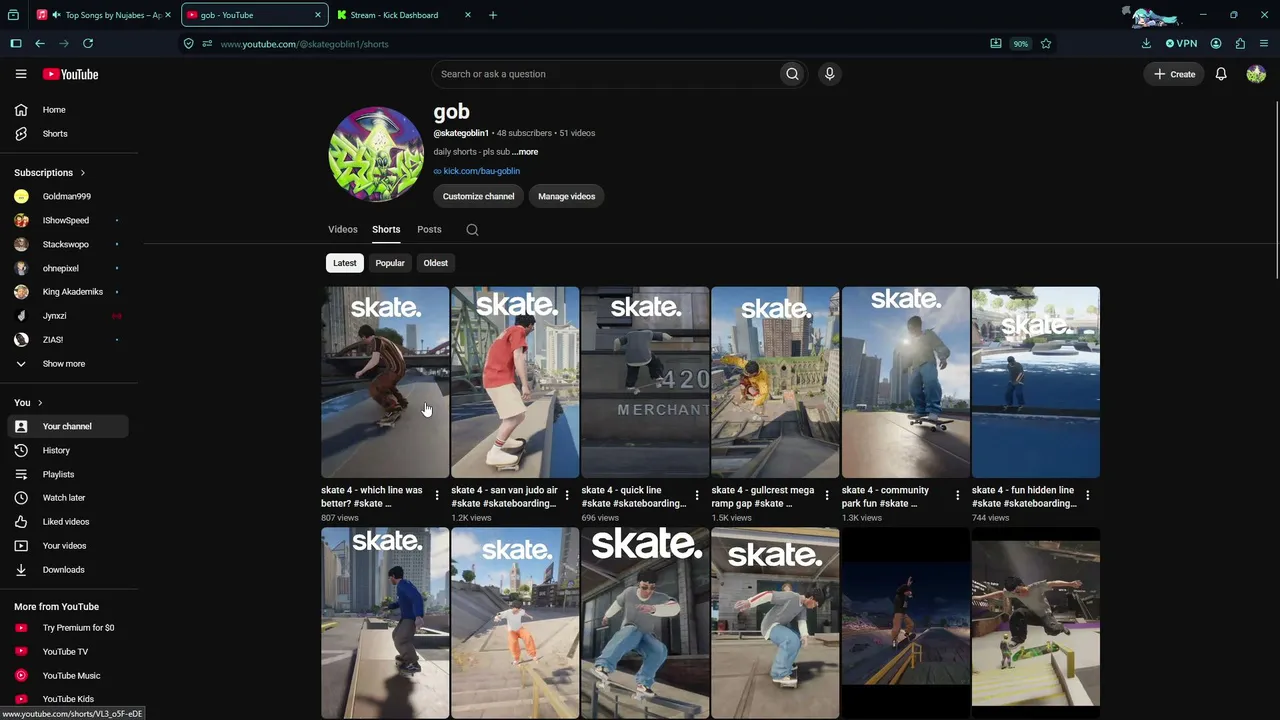Switch to the channel Videos tab
This screenshot has height=720, width=1280.
[342, 230]
